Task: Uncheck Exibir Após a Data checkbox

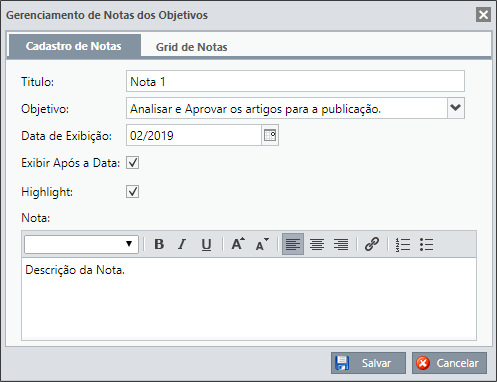Action: click(132, 163)
